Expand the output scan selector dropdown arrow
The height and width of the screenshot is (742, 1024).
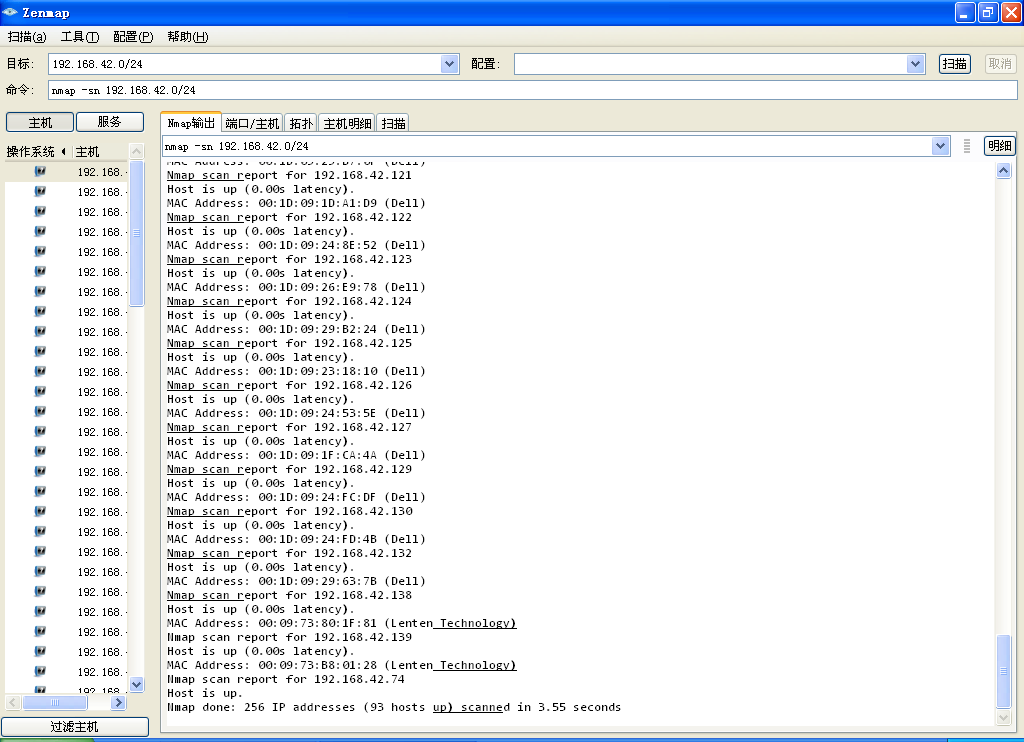[x=940, y=146]
